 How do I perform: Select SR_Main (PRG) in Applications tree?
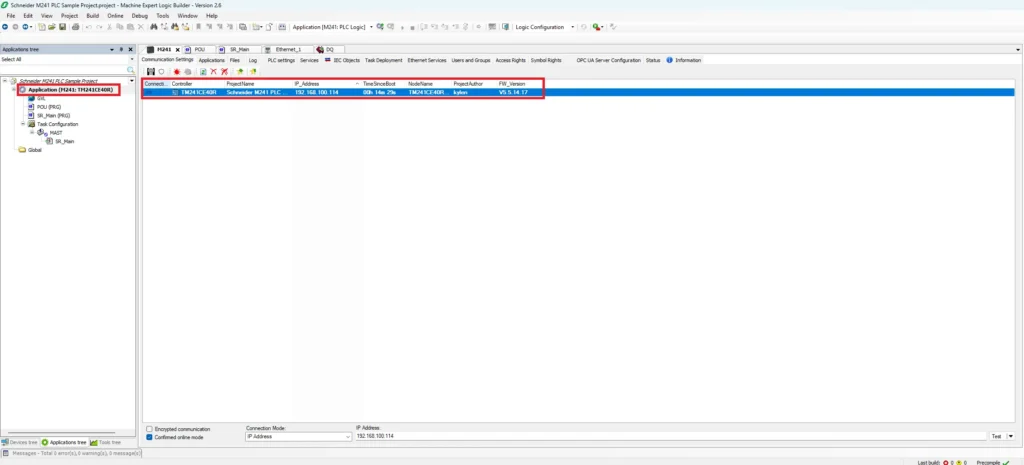[x=53, y=115]
